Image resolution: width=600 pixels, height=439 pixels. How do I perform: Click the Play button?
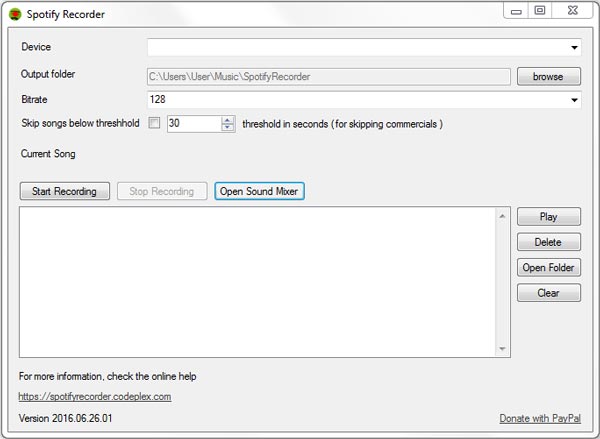click(548, 217)
